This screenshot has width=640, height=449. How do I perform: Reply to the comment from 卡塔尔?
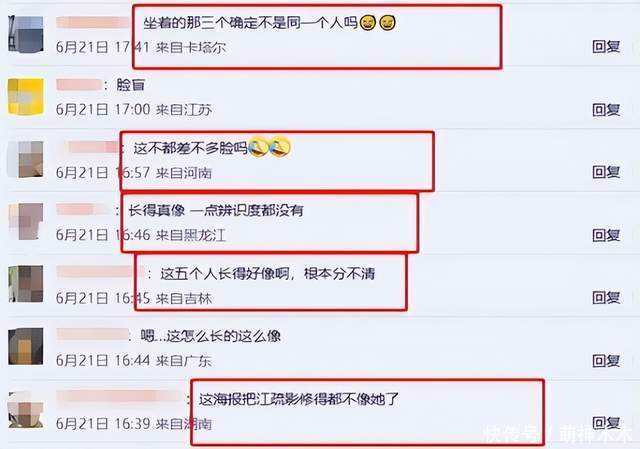point(606,47)
